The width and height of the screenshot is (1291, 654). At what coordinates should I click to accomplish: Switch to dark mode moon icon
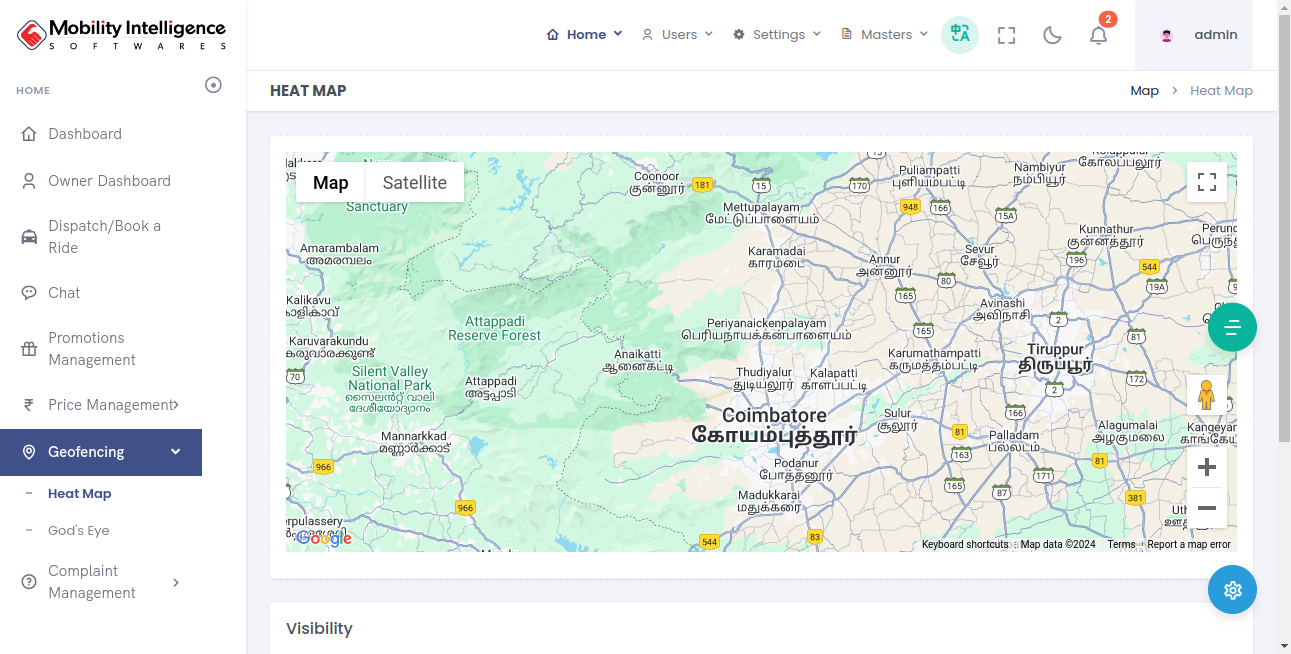1052,35
